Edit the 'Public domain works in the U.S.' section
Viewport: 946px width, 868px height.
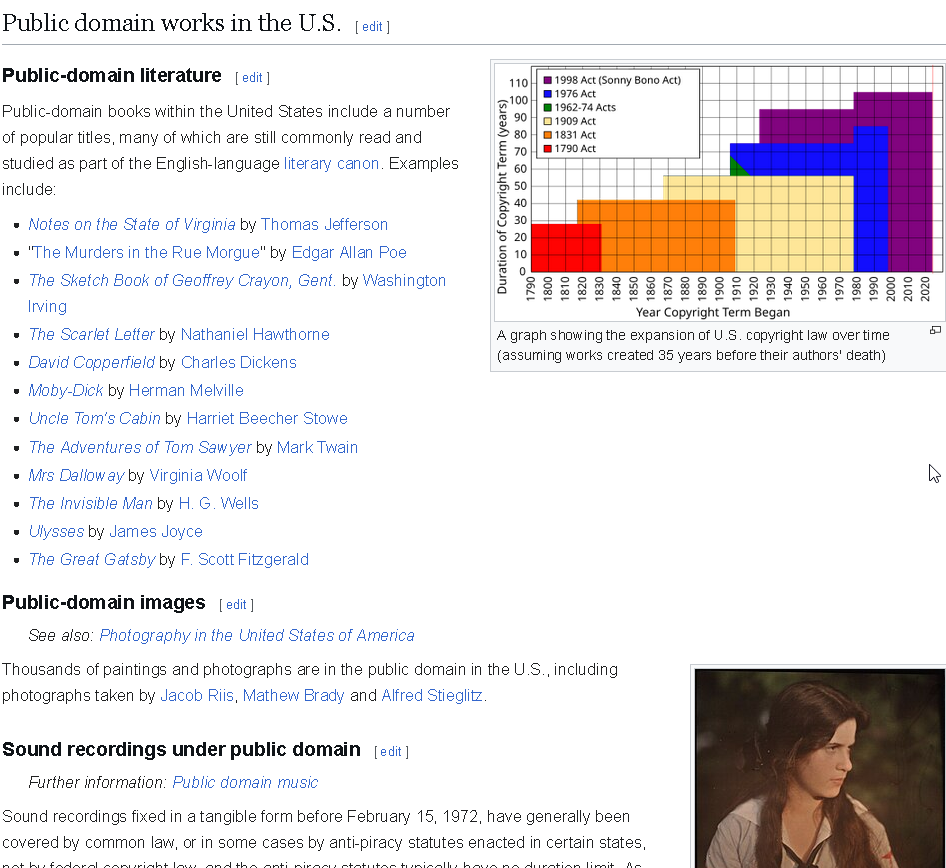(372, 27)
